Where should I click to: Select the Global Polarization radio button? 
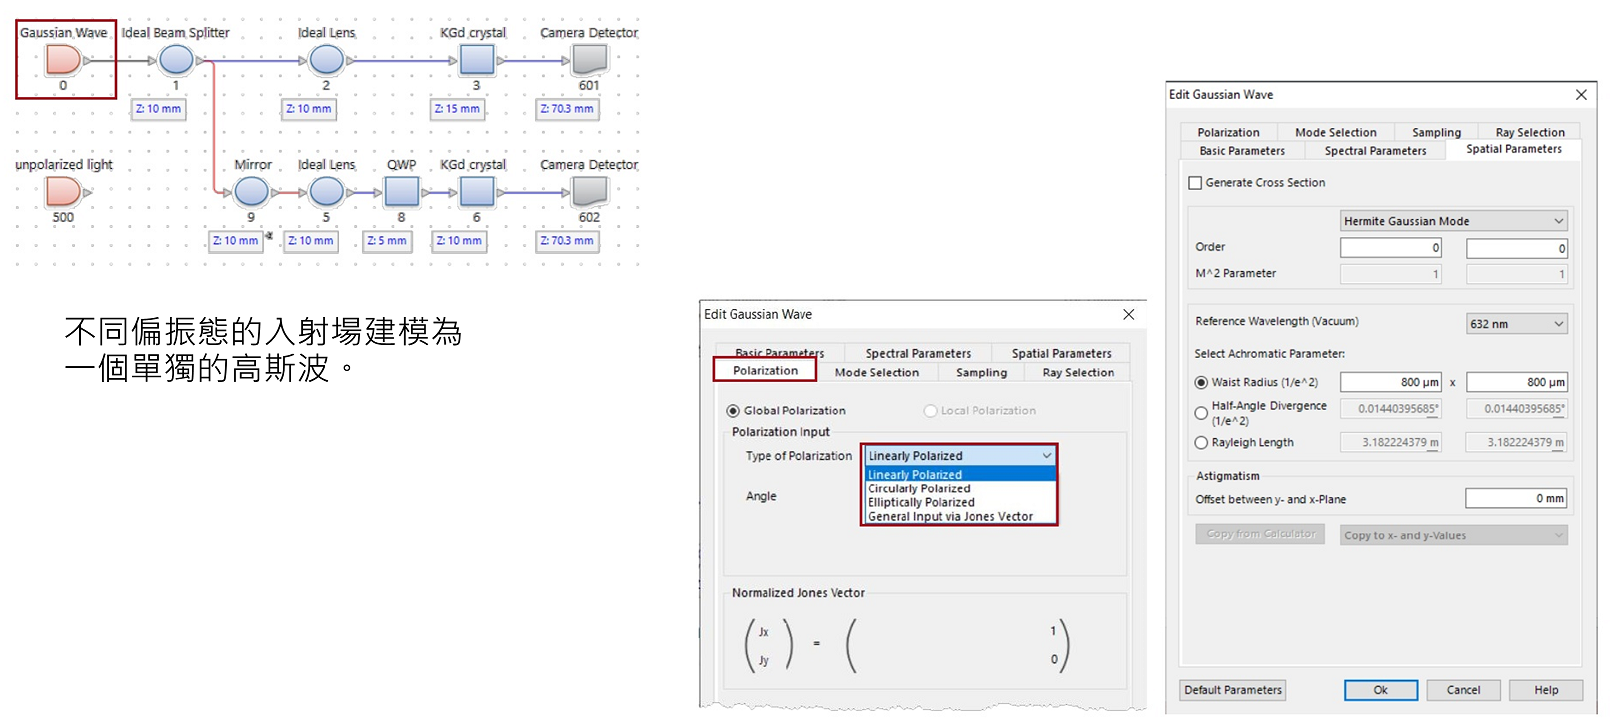coord(733,411)
